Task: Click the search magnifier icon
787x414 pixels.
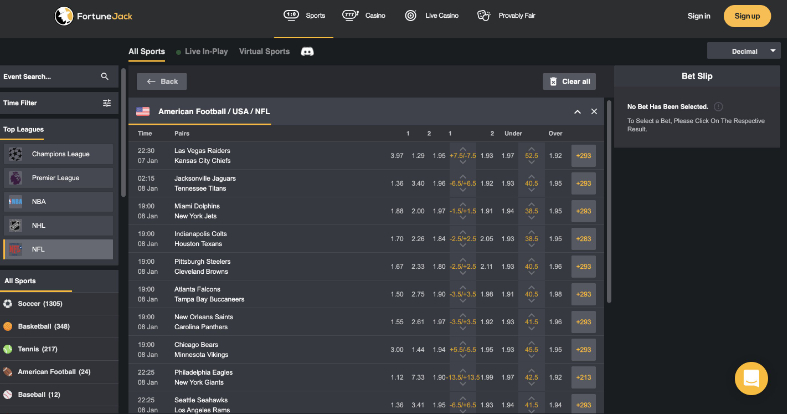Action: [104, 76]
